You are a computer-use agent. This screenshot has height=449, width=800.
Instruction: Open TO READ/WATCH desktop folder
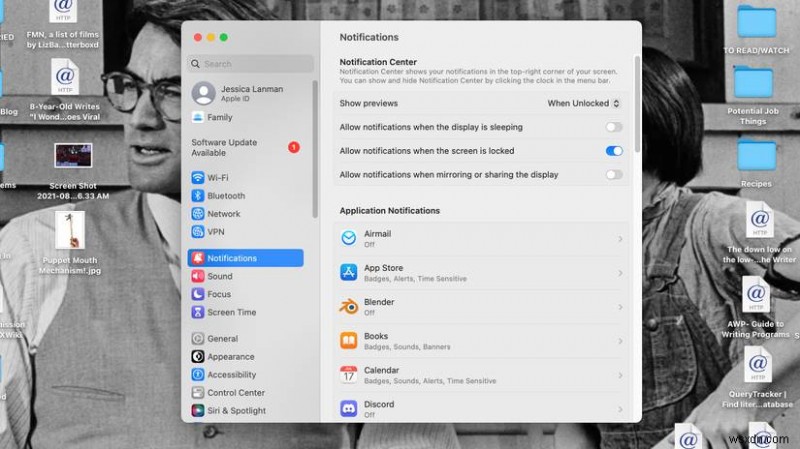(757, 21)
